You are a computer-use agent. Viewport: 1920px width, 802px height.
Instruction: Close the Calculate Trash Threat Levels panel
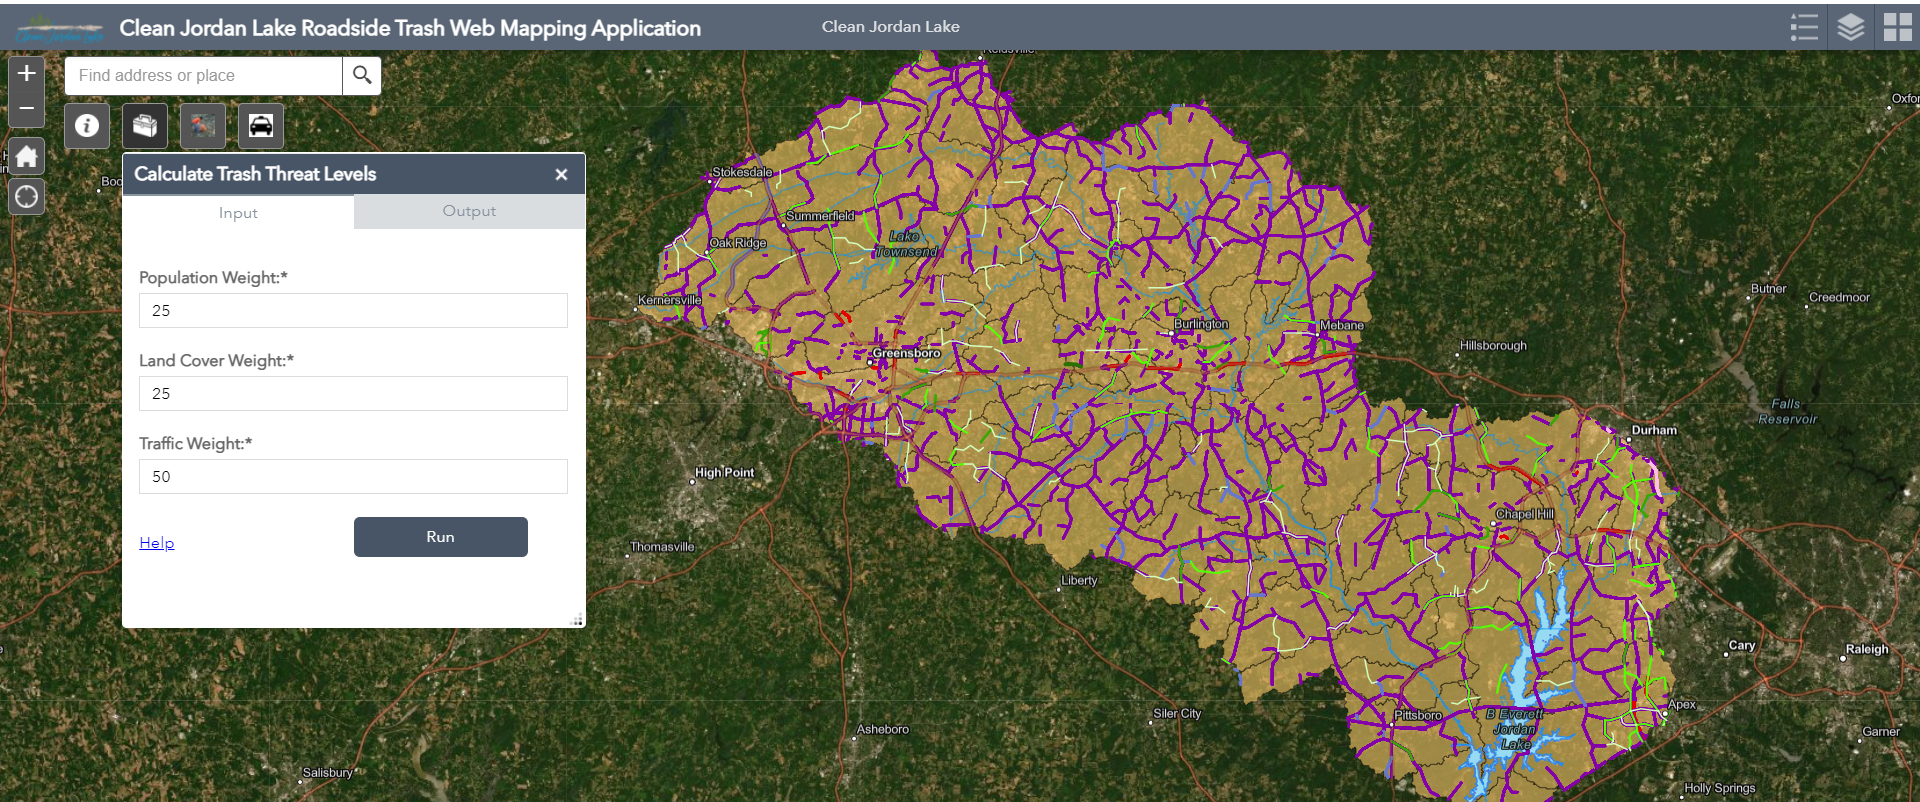(561, 174)
